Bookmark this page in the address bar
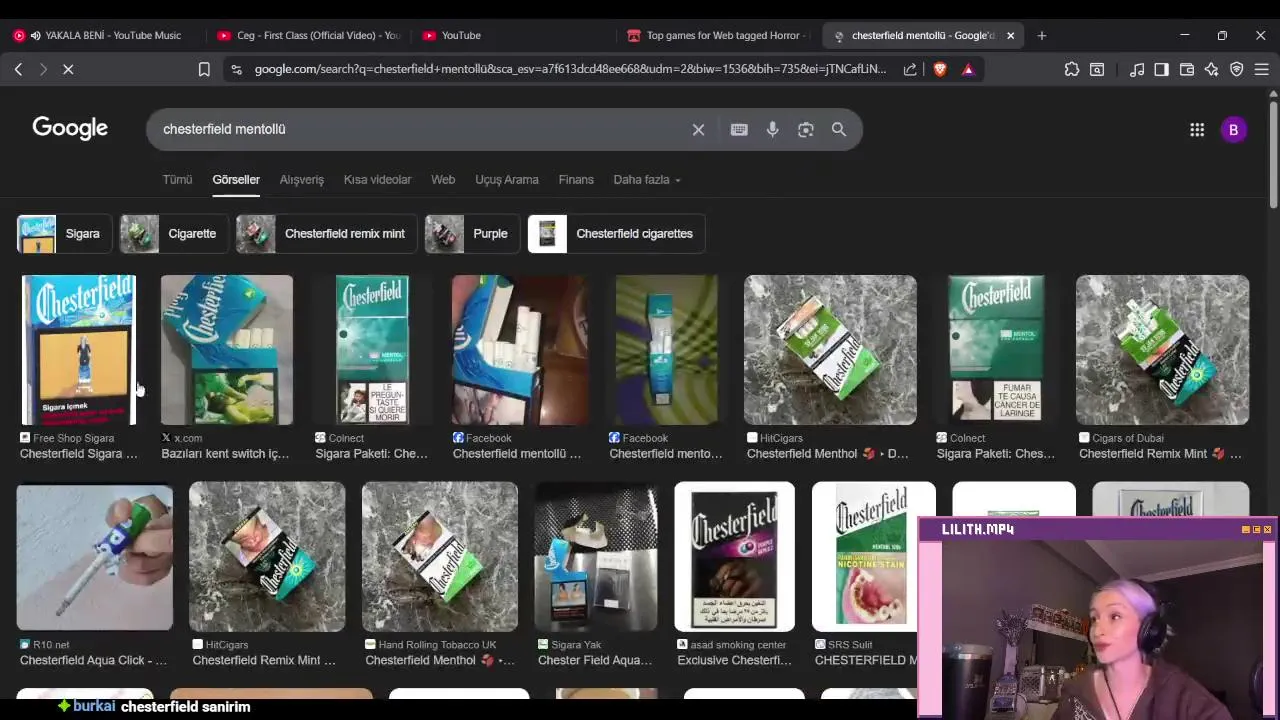Image resolution: width=1280 pixels, height=720 pixels. (x=204, y=69)
